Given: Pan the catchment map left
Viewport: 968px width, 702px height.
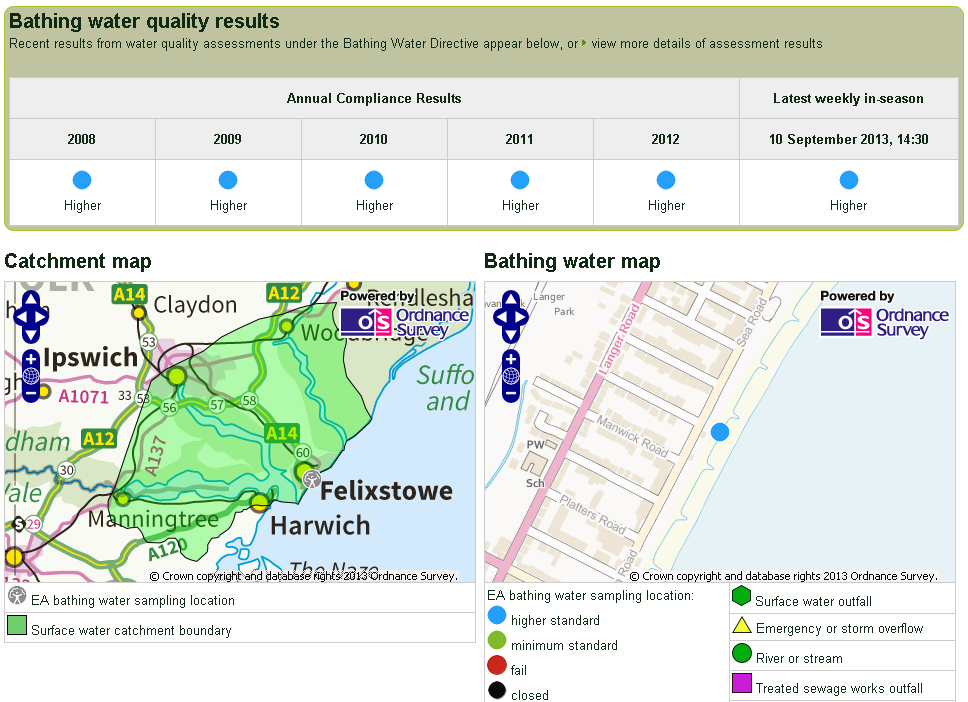Looking at the screenshot, I should tap(19, 317).
